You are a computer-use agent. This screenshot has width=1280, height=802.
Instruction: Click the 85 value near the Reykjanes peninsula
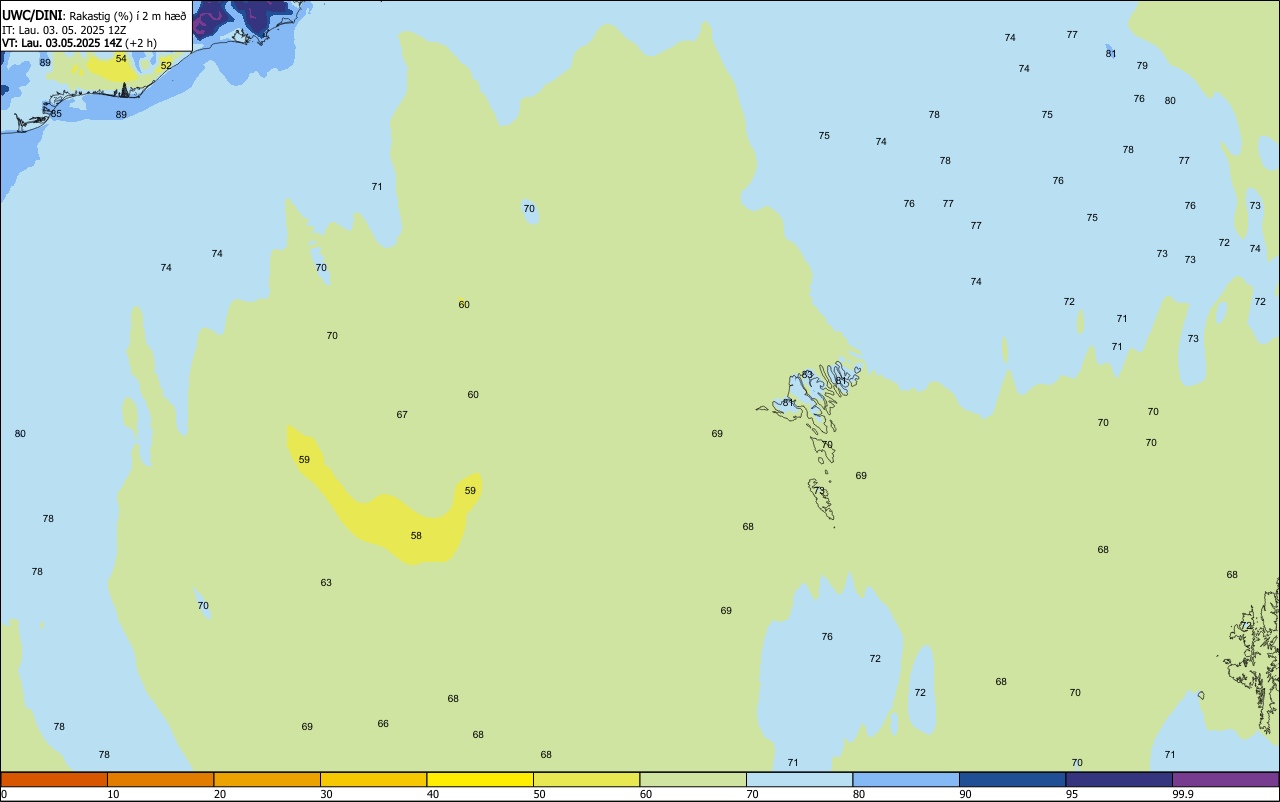point(56,114)
